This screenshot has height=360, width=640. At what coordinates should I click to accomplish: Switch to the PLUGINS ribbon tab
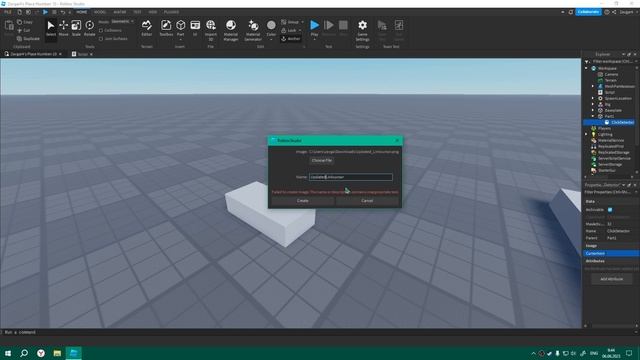click(171, 12)
